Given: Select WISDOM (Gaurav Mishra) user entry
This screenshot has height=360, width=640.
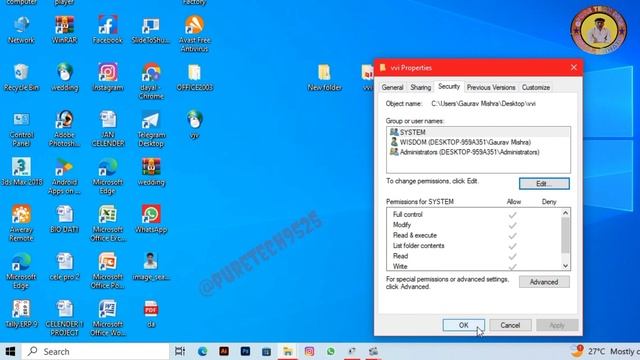Looking at the screenshot, I should pyautogui.click(x=478, y=142).
